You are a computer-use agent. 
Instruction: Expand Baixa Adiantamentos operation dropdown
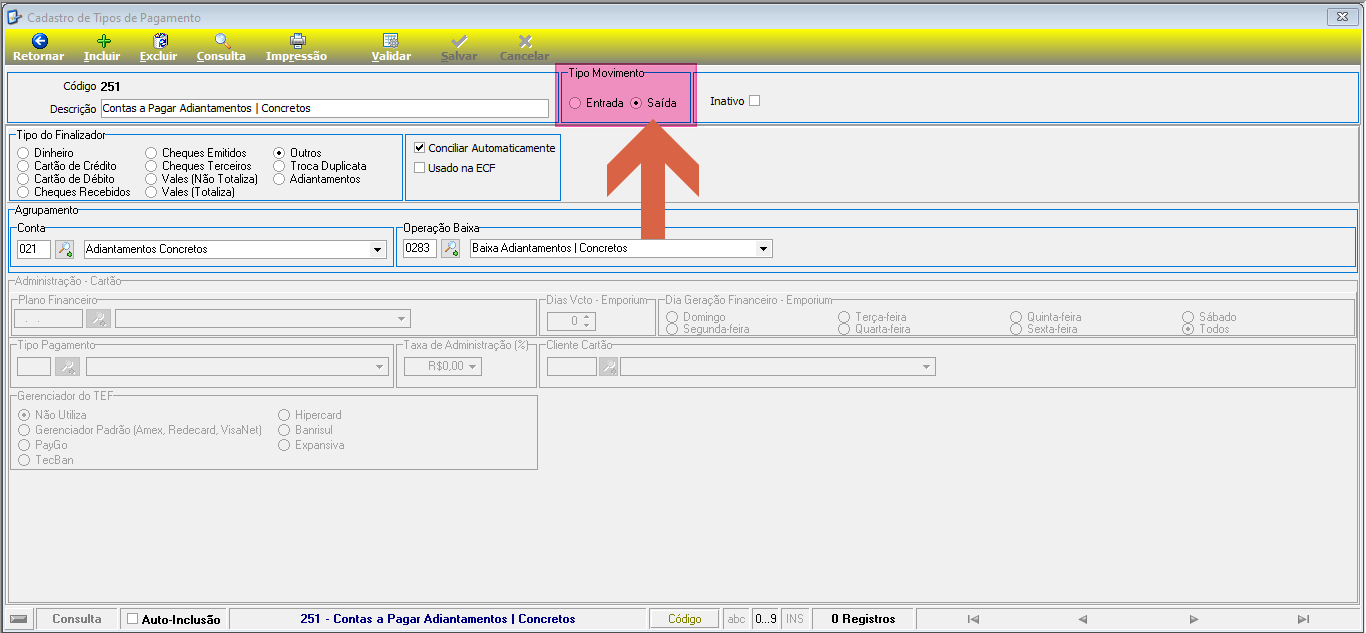tap(763, 248)
